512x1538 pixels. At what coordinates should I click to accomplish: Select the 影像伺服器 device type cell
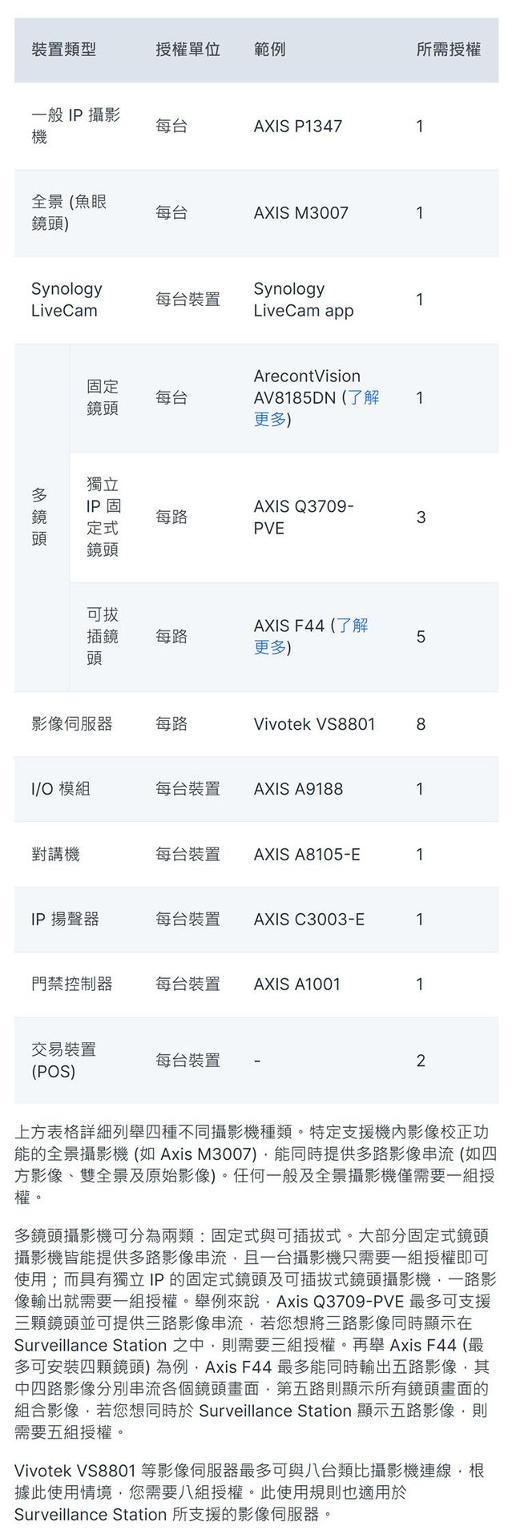(72, 724)
